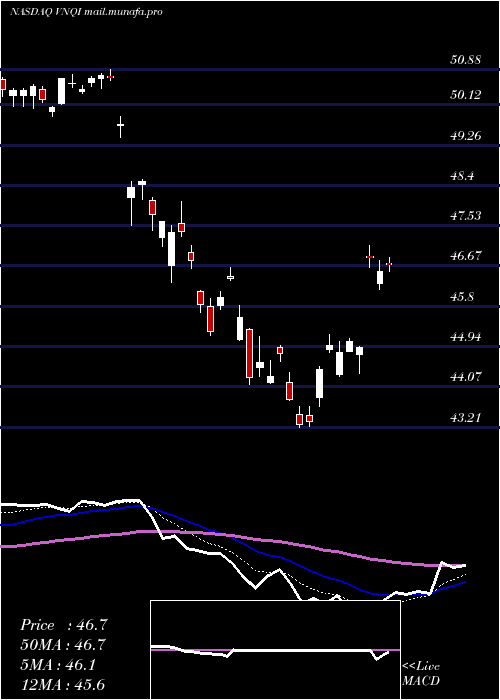Image resolution: width=500 pixels, height=700 pixels.
Task: Click the 49.26 price level label
Action: (466, 136)
